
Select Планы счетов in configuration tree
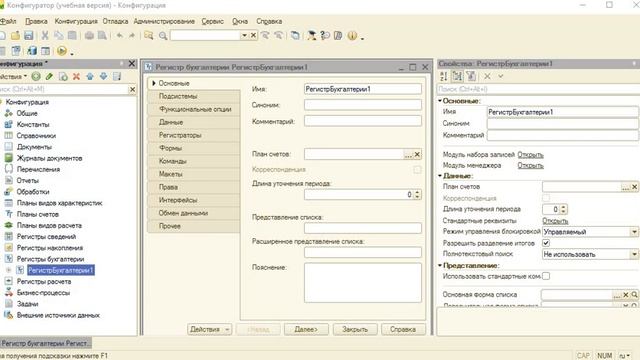[x=38, y=214]
